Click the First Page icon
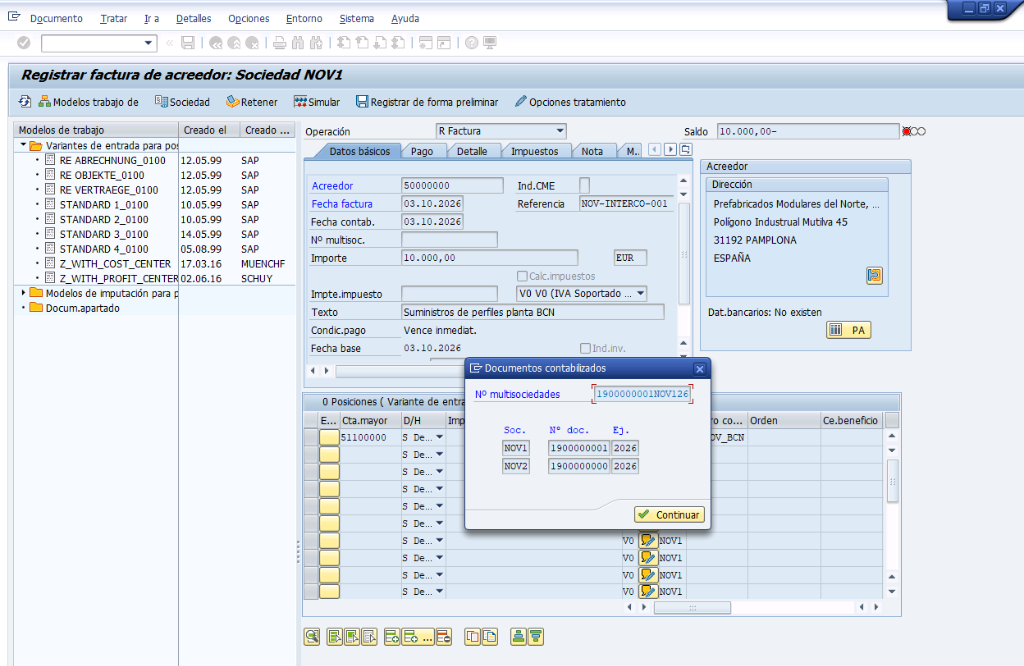 [344, 43]
